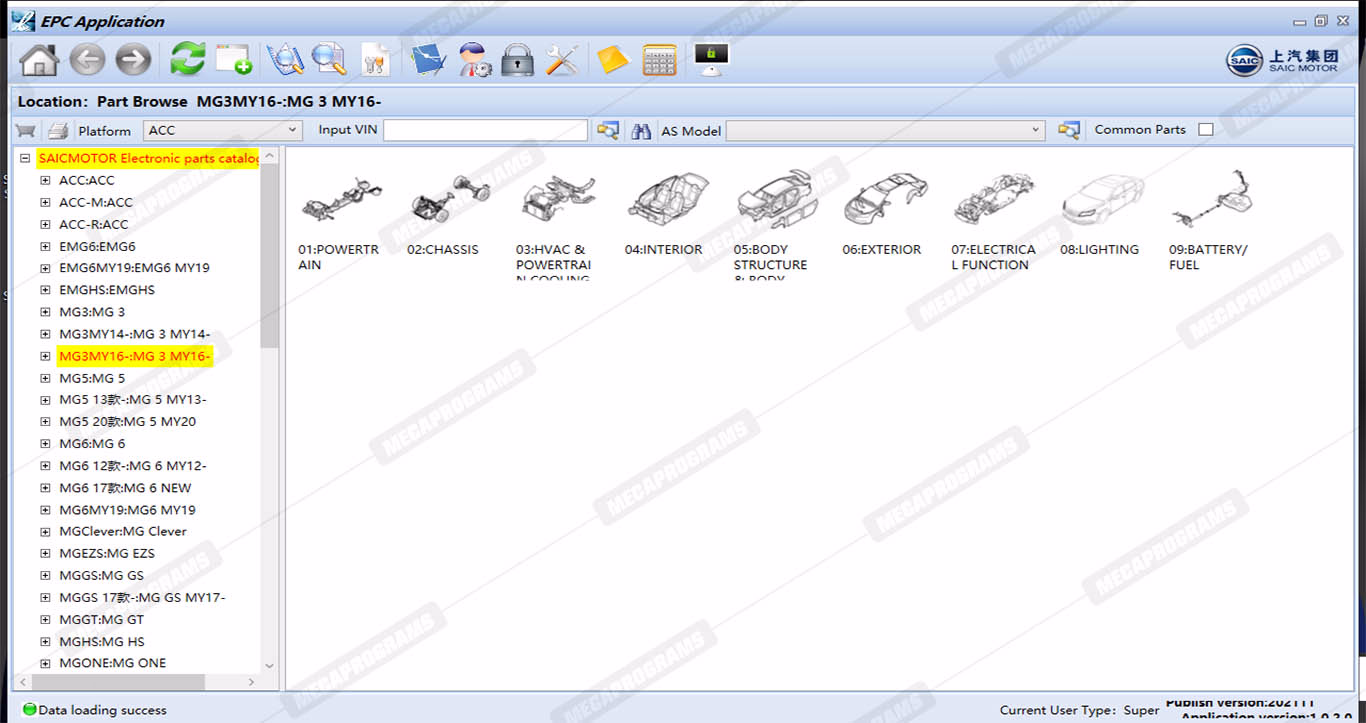Open the Platform ACC dropdown

tap(223, 130)
